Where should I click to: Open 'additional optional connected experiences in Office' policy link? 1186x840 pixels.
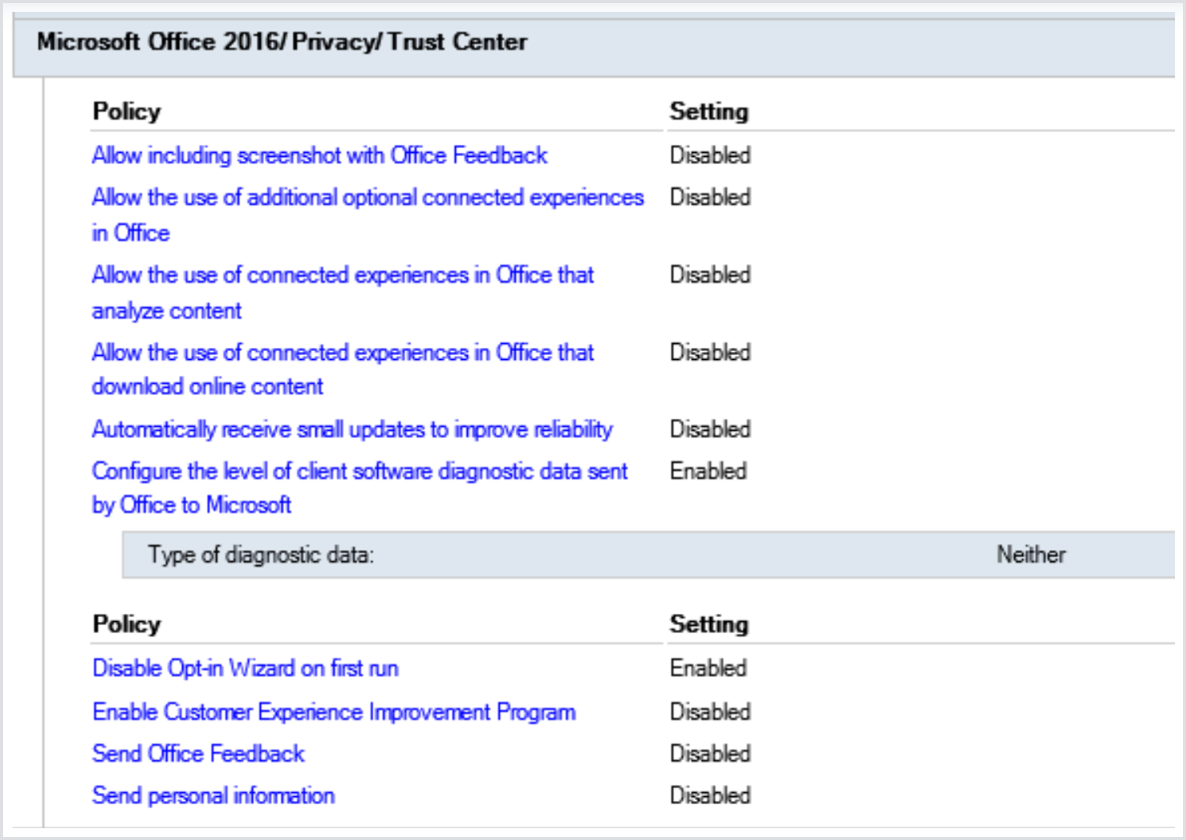[x=367, y=198]
